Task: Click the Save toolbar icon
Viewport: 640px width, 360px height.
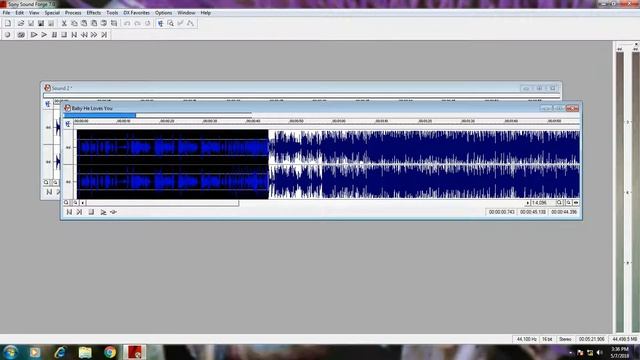Action: coord(31,23)
